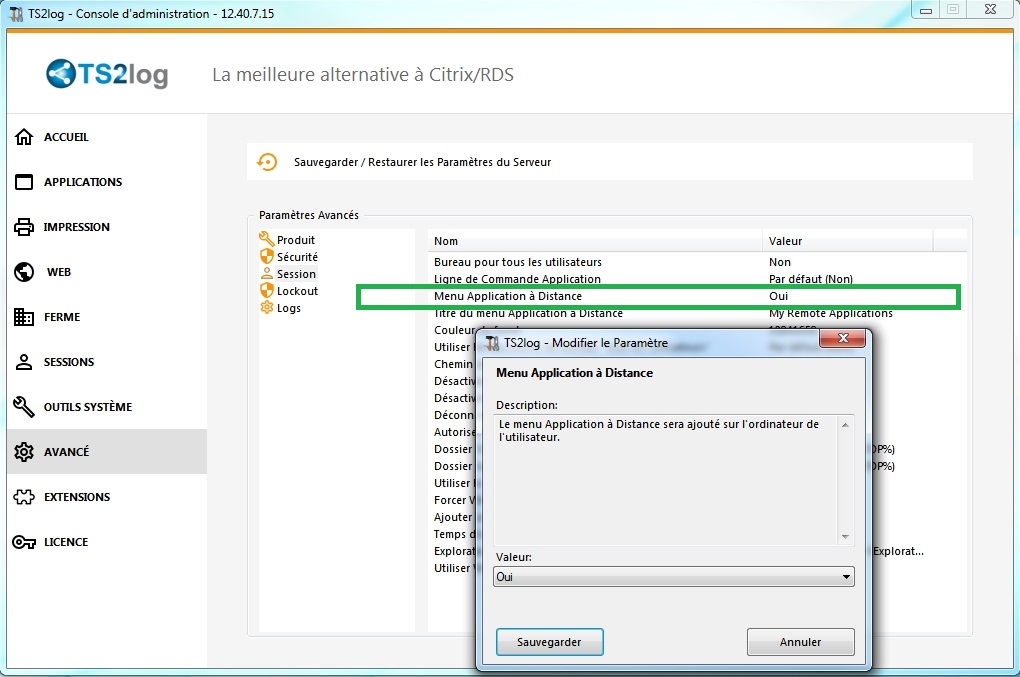This screenshot has height=677, width=1020.
Task: Click the TS2log globe logo
Action: click(x=60, y=73)
